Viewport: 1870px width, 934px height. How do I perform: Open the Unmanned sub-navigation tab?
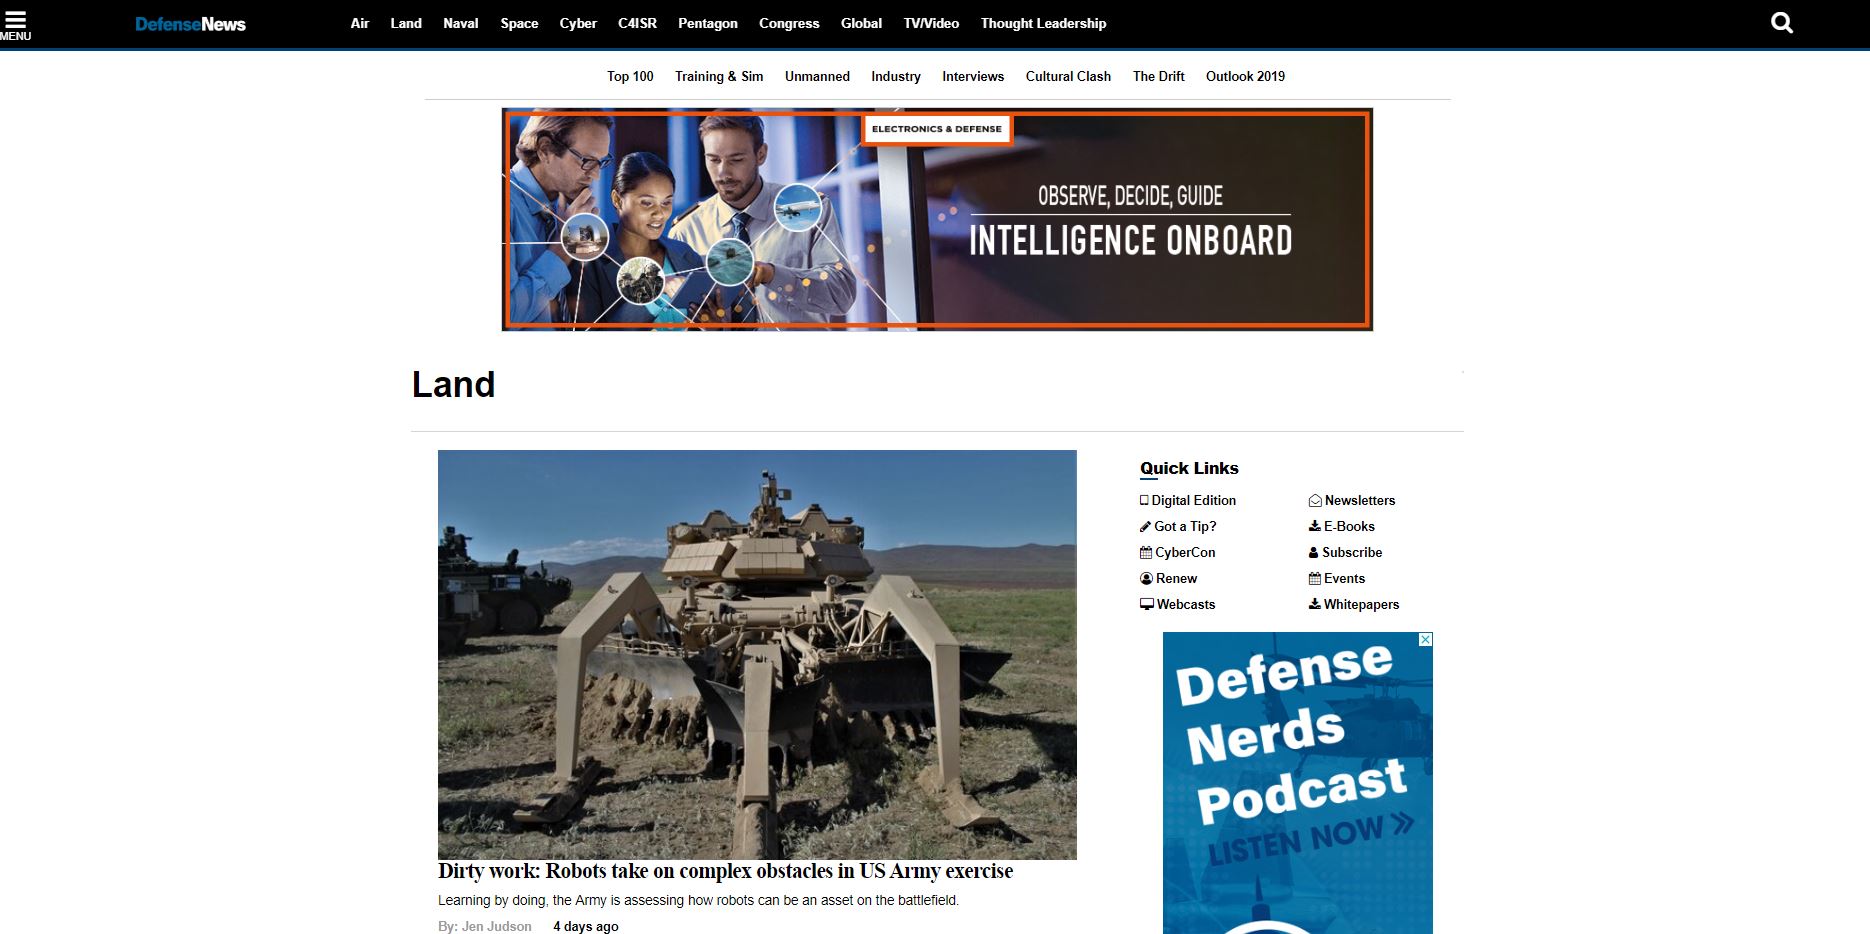[x=817, y=76]
